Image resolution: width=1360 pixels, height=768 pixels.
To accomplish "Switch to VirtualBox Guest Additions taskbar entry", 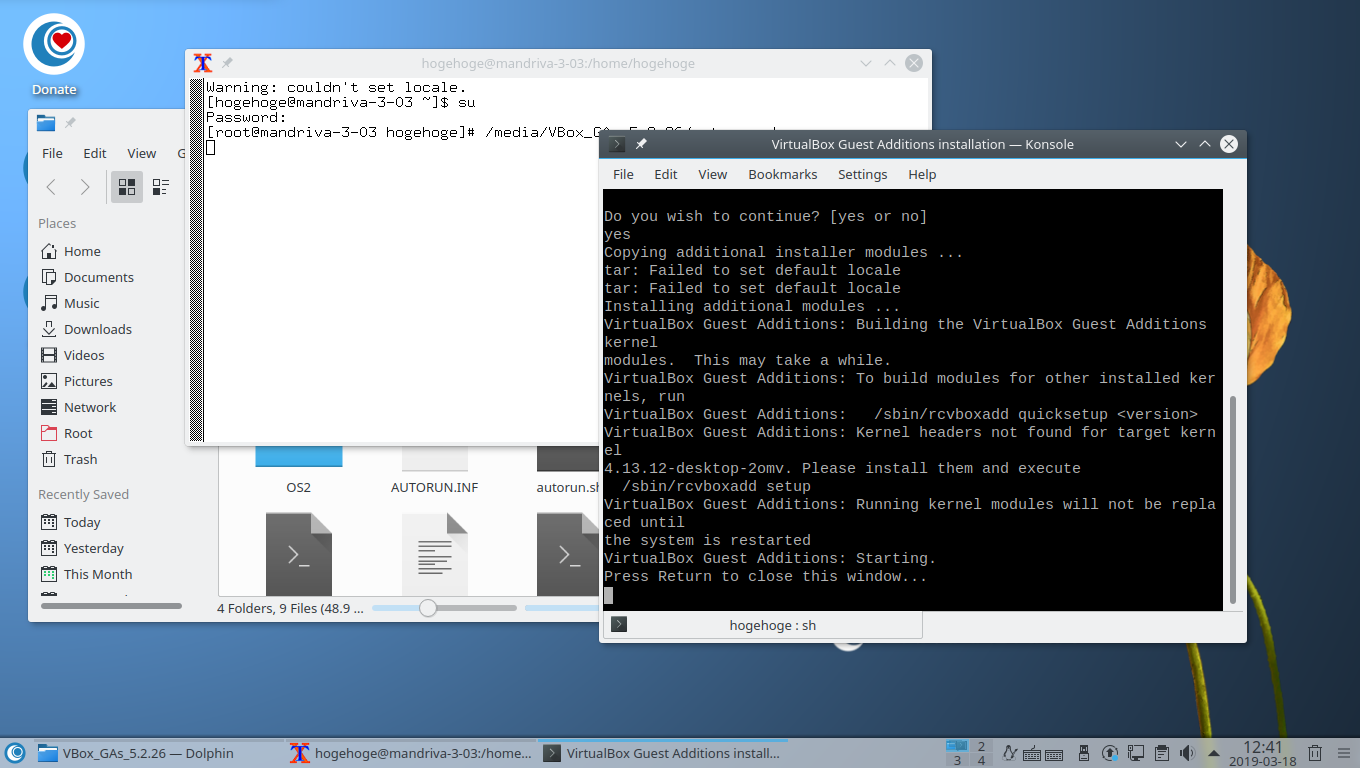I will click(x=663, y=753).
